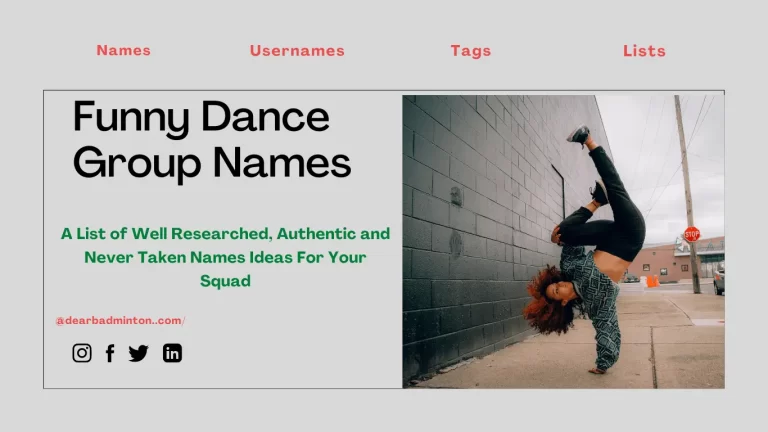768x432 pixels.
Task: Select the Usernames navigation item
Action: 297,50
